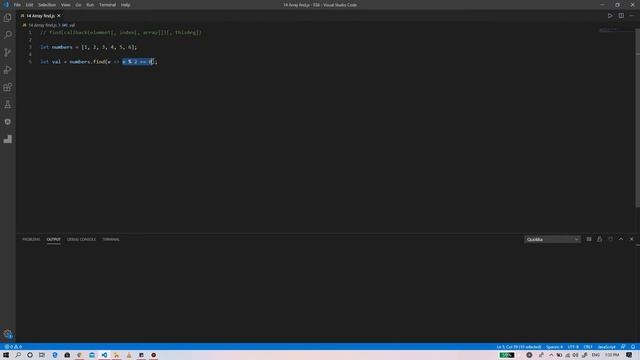This screenshot has width=640, height=360.
Task: Open the Run menu
Action: click(x=90, y=5)
